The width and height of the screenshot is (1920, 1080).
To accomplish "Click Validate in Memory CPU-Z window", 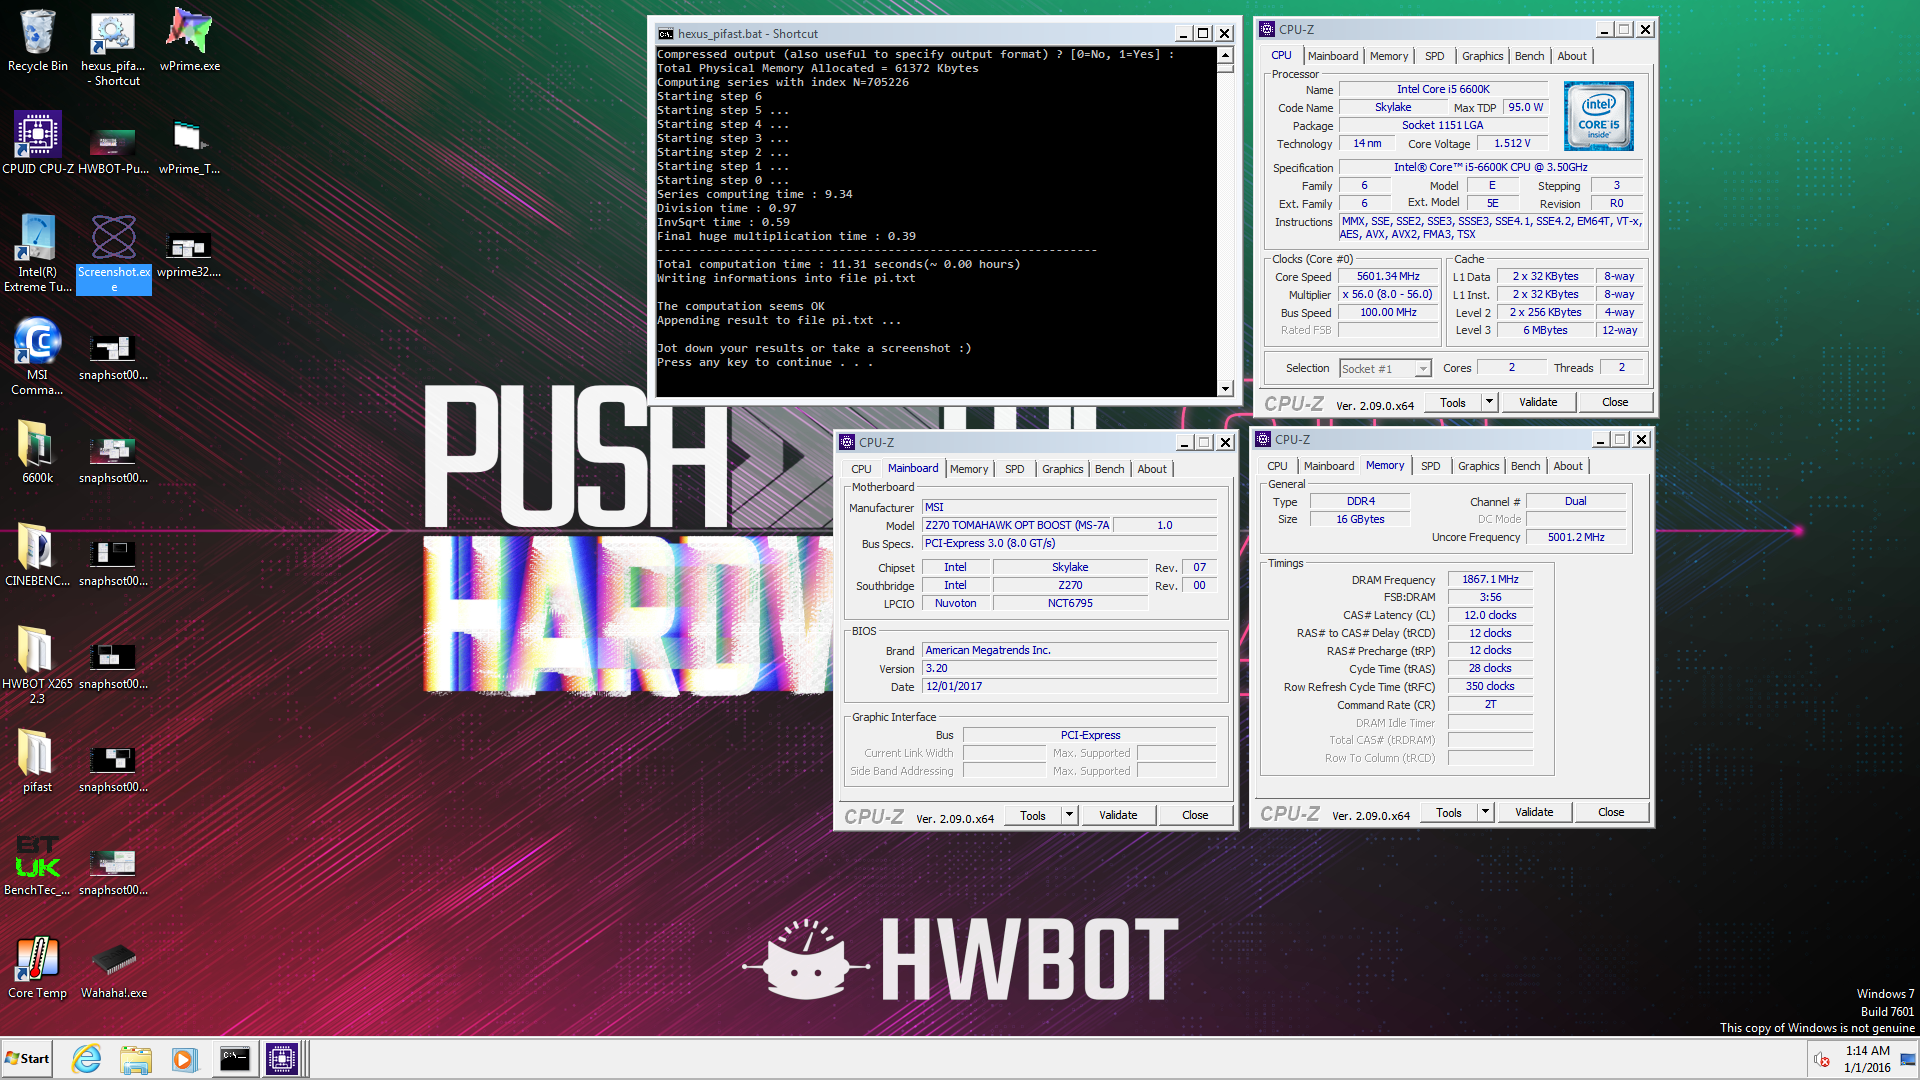I will (1534, 812).
